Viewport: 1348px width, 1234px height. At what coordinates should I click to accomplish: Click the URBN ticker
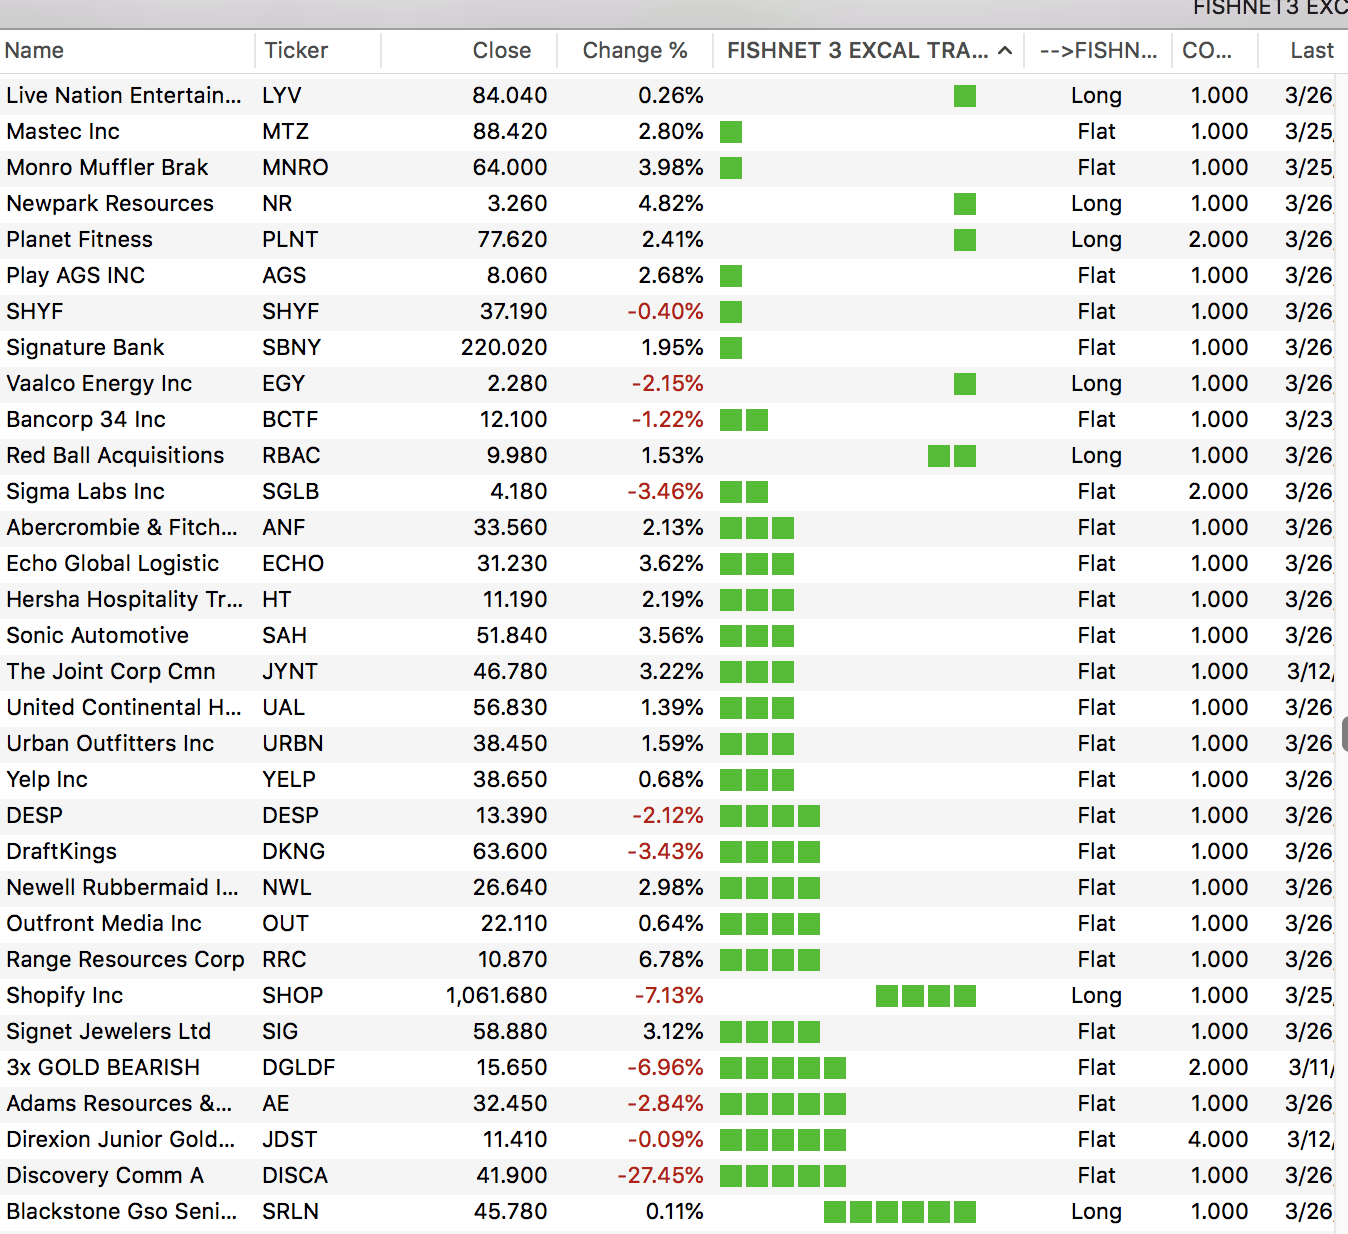tap(293, 744)
